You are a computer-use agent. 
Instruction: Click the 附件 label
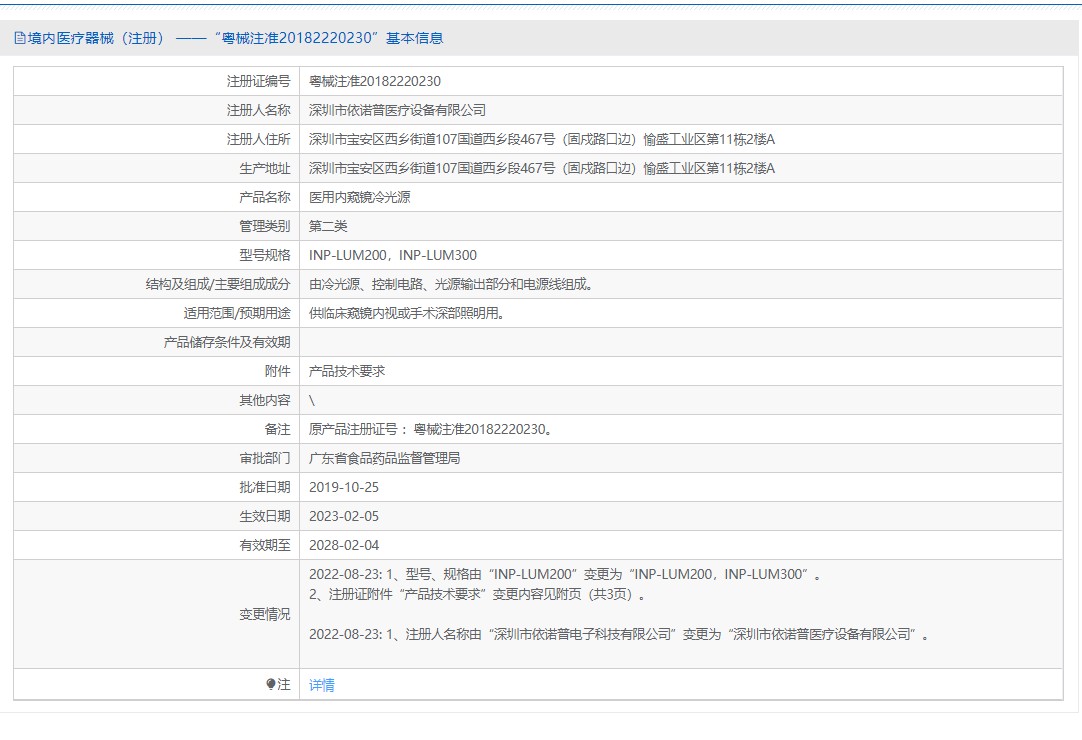(278, 371)
